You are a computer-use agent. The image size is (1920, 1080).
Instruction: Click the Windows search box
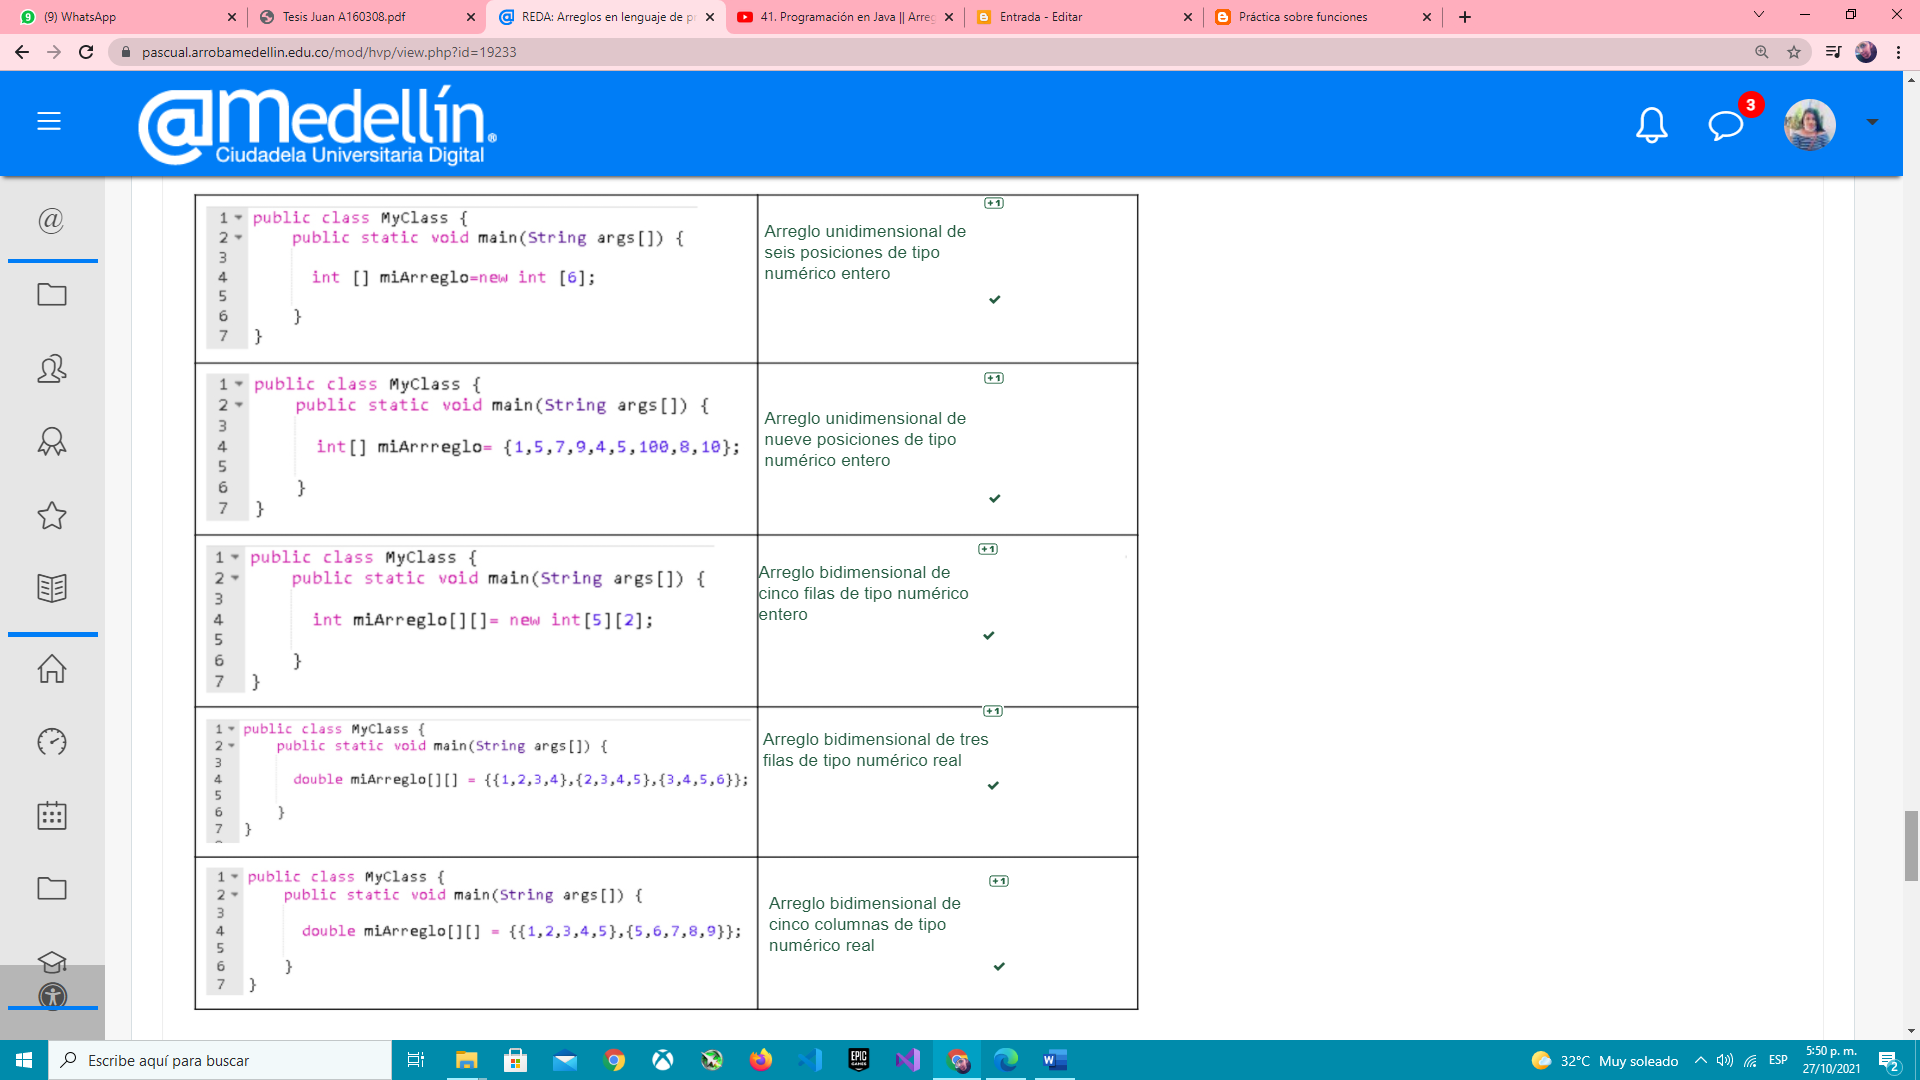(220, 1060)
